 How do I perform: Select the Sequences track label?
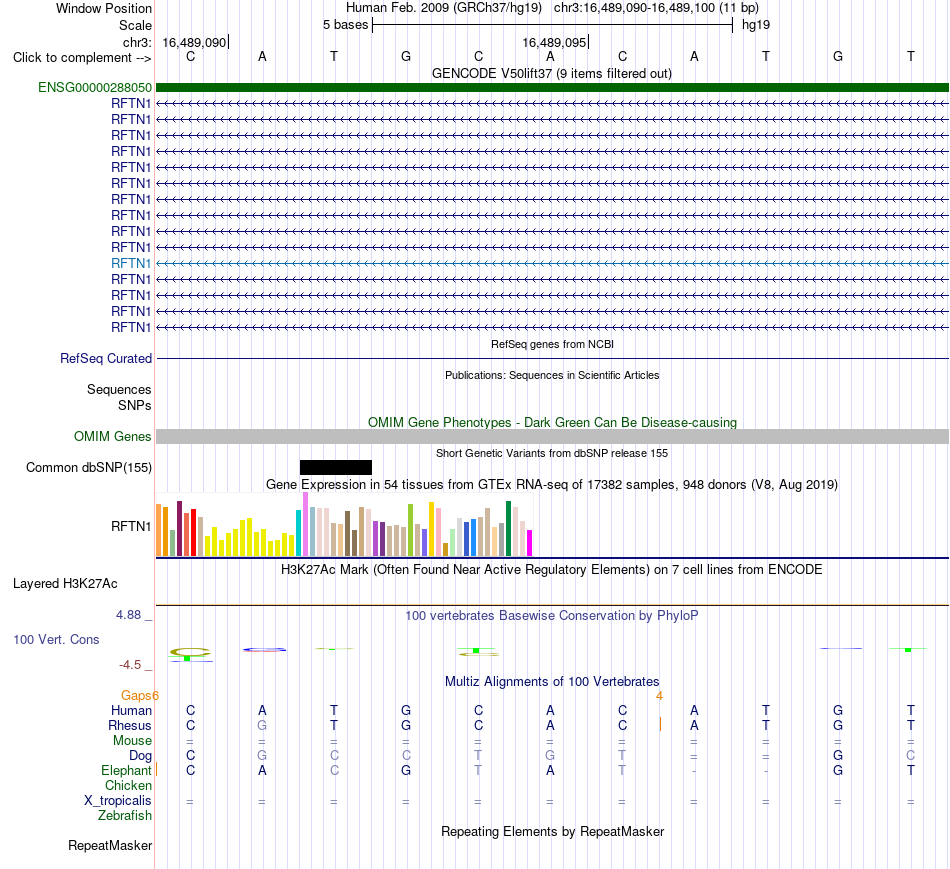[x=119, y=389]
